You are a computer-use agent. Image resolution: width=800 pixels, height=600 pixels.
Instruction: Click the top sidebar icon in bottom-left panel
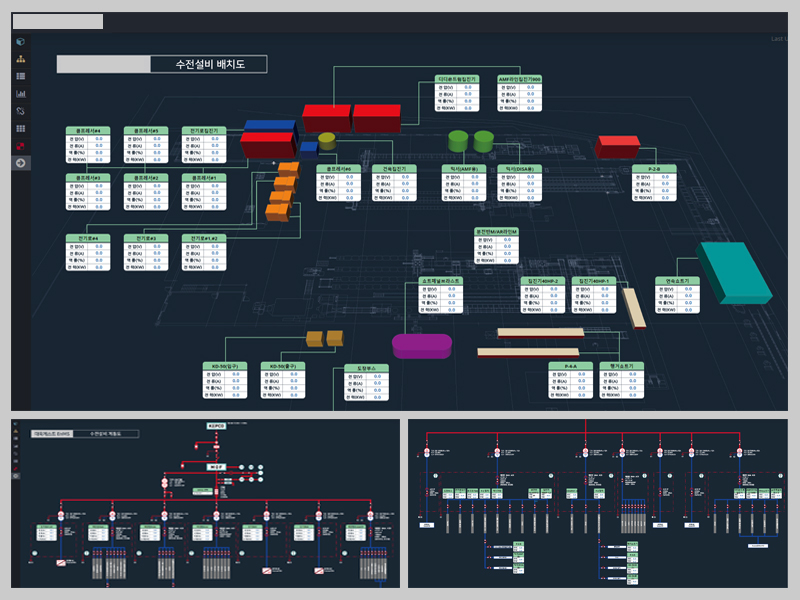click(x=15, y=423)
